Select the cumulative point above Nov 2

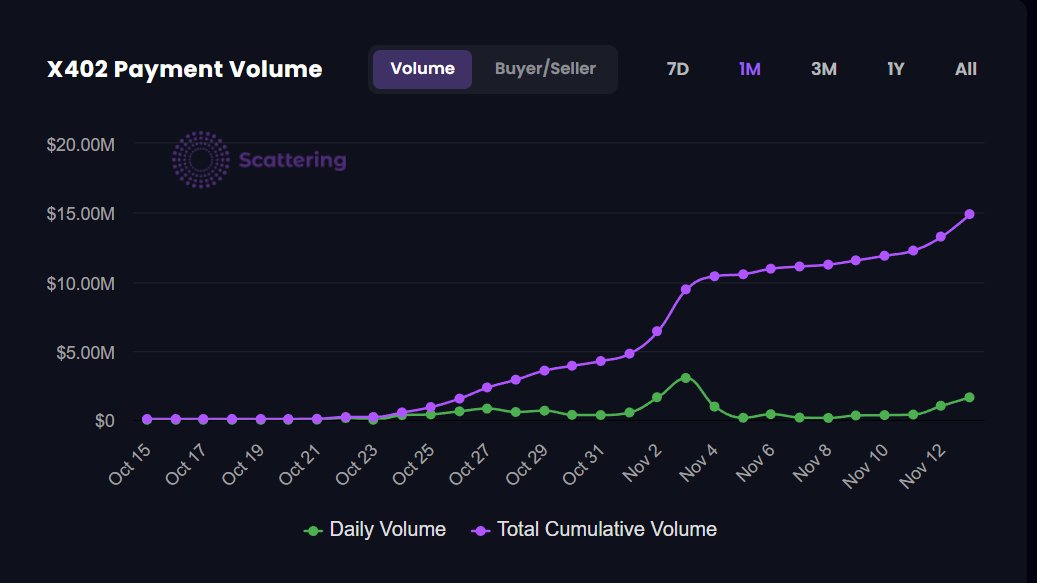tap(656, 329)
